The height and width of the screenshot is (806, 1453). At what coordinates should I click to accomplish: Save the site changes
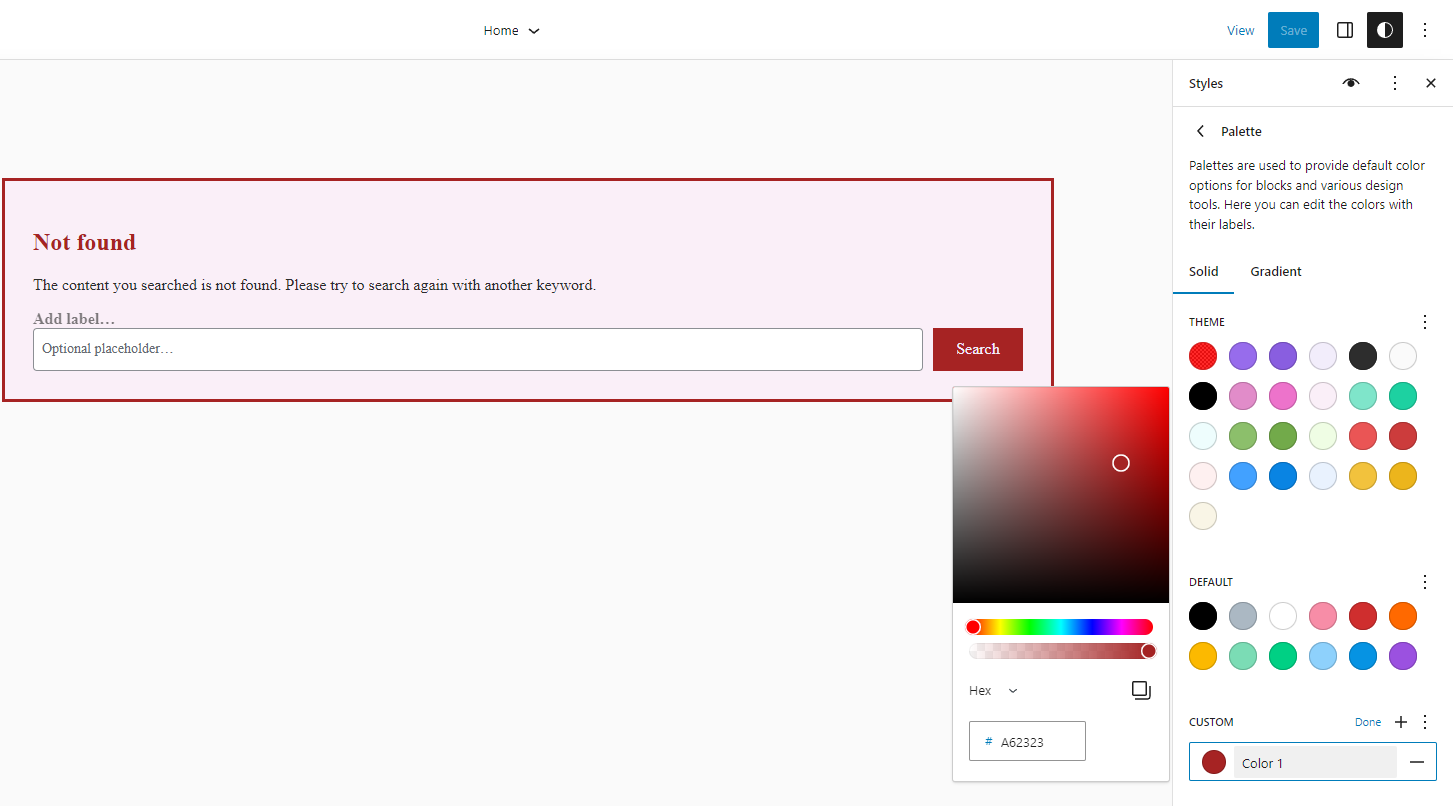[x=1292, y=30]
